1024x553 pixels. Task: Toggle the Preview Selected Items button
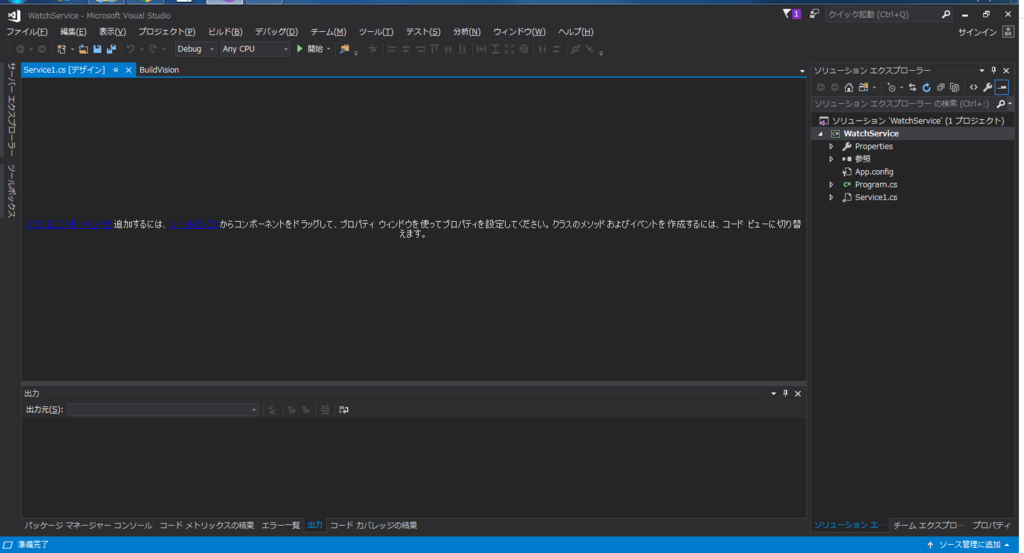pos(1002,87)
